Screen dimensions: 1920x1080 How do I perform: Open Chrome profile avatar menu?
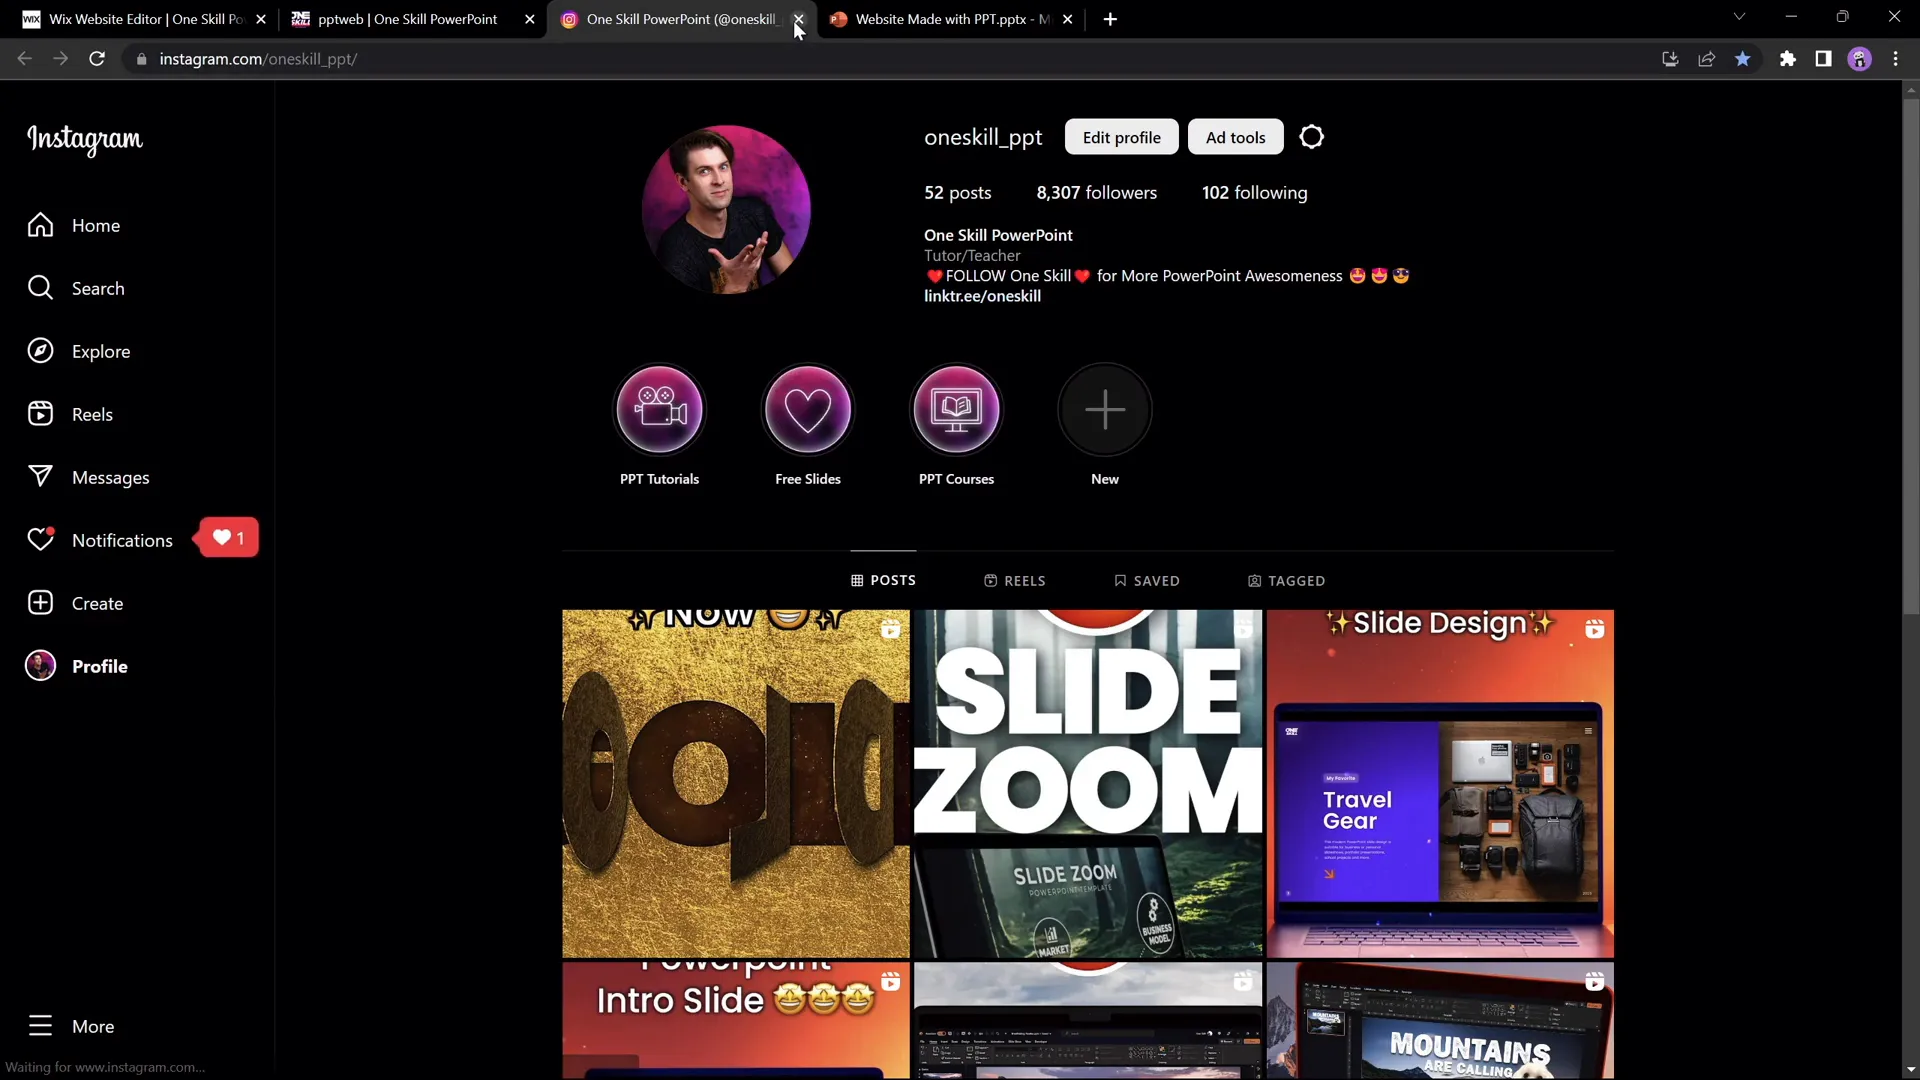tap(1859, 59)
